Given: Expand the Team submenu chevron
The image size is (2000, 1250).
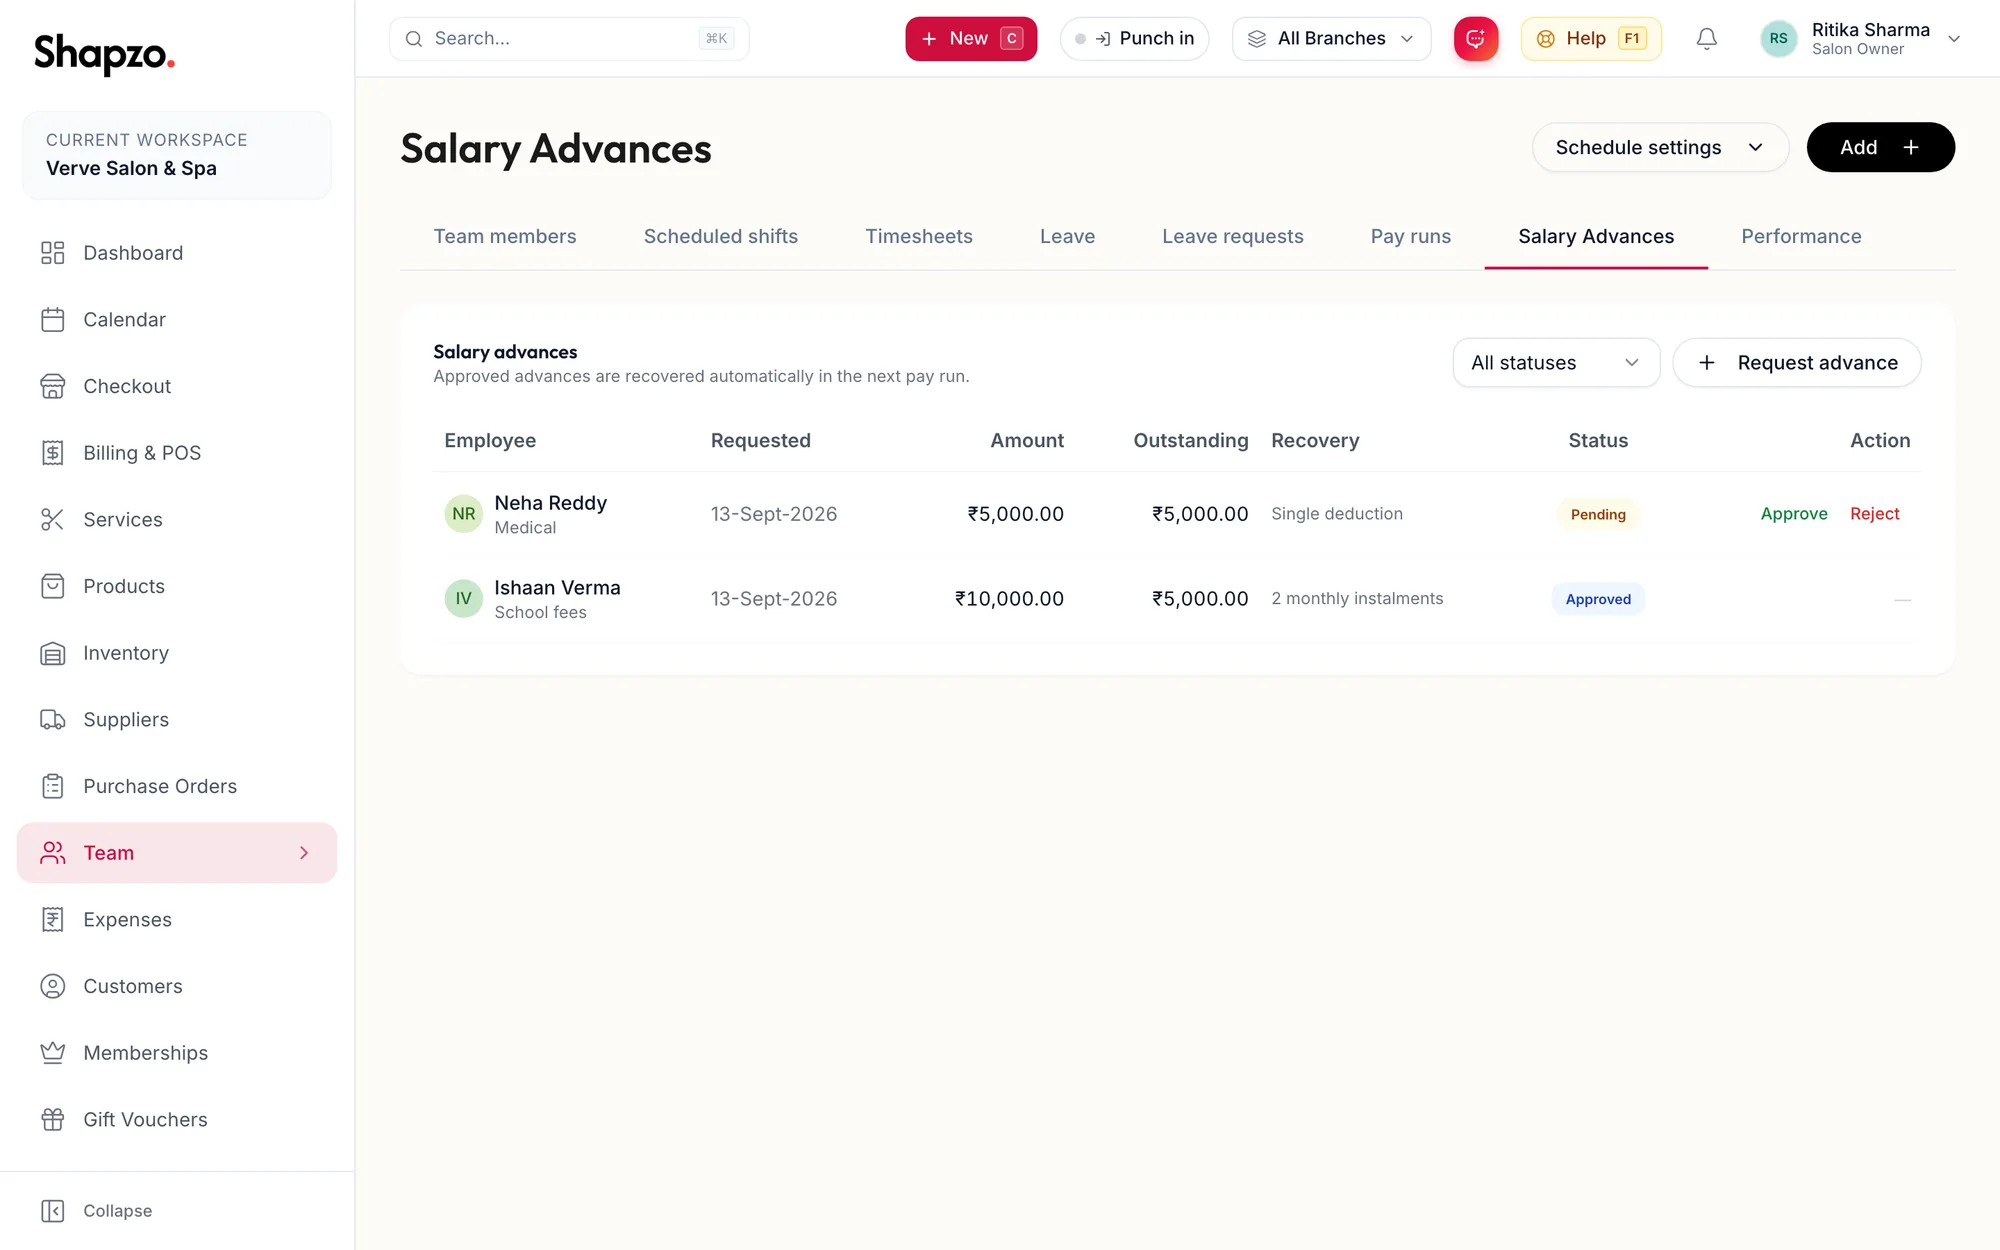Looking at the screenshot, I should (x=304, y=853).
